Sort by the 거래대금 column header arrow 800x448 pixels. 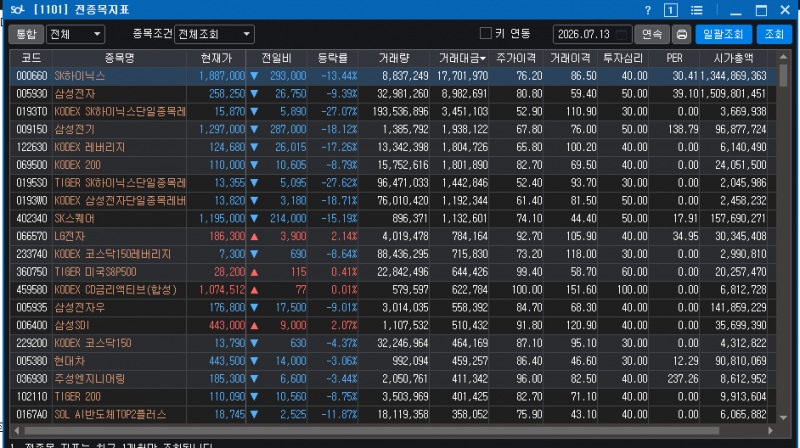click(483, 59)
